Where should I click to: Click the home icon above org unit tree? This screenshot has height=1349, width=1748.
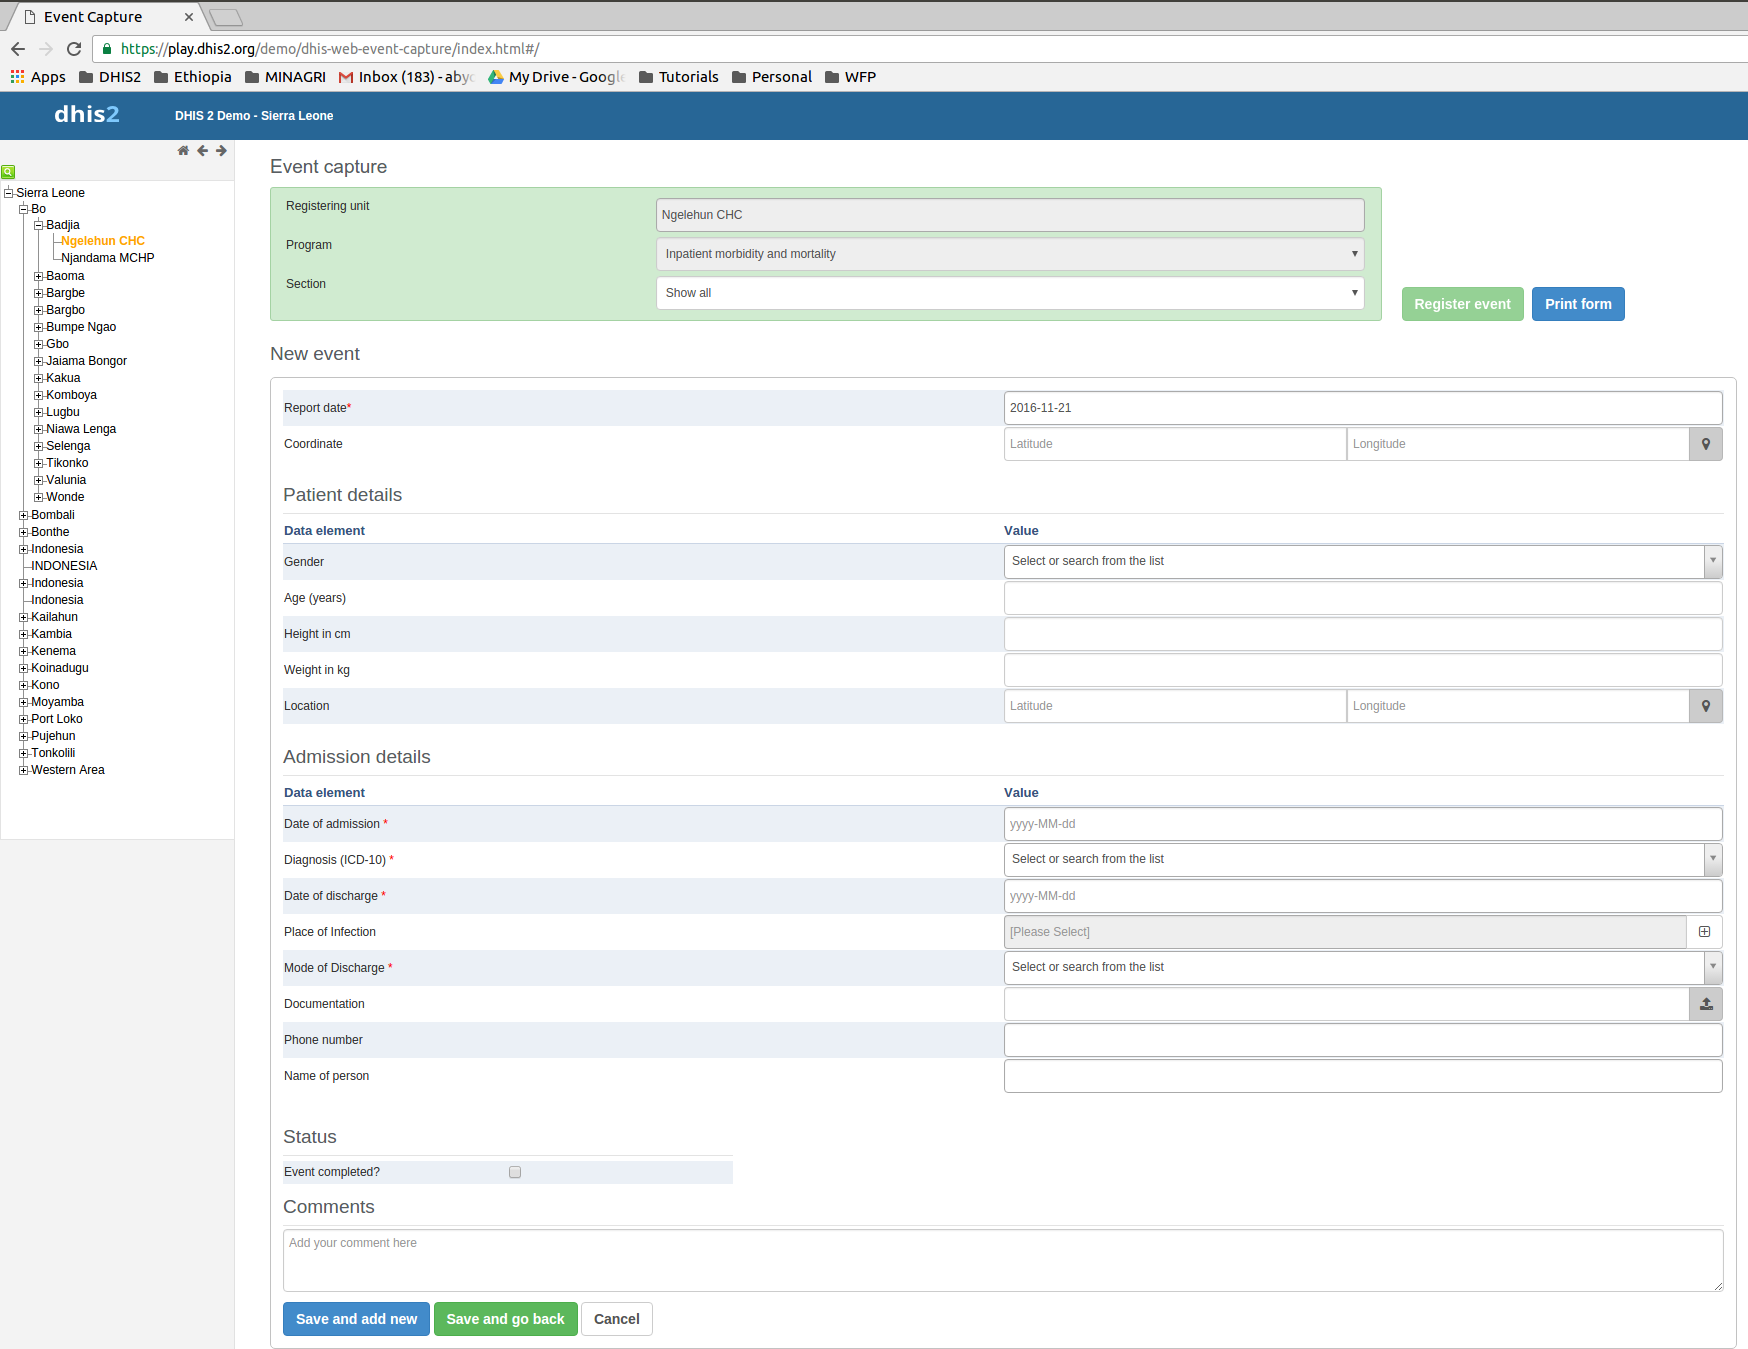(183, 151)
